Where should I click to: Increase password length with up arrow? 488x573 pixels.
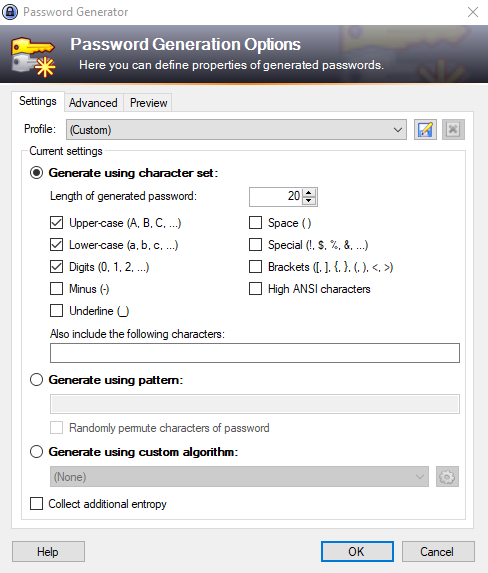coord(309,193)
